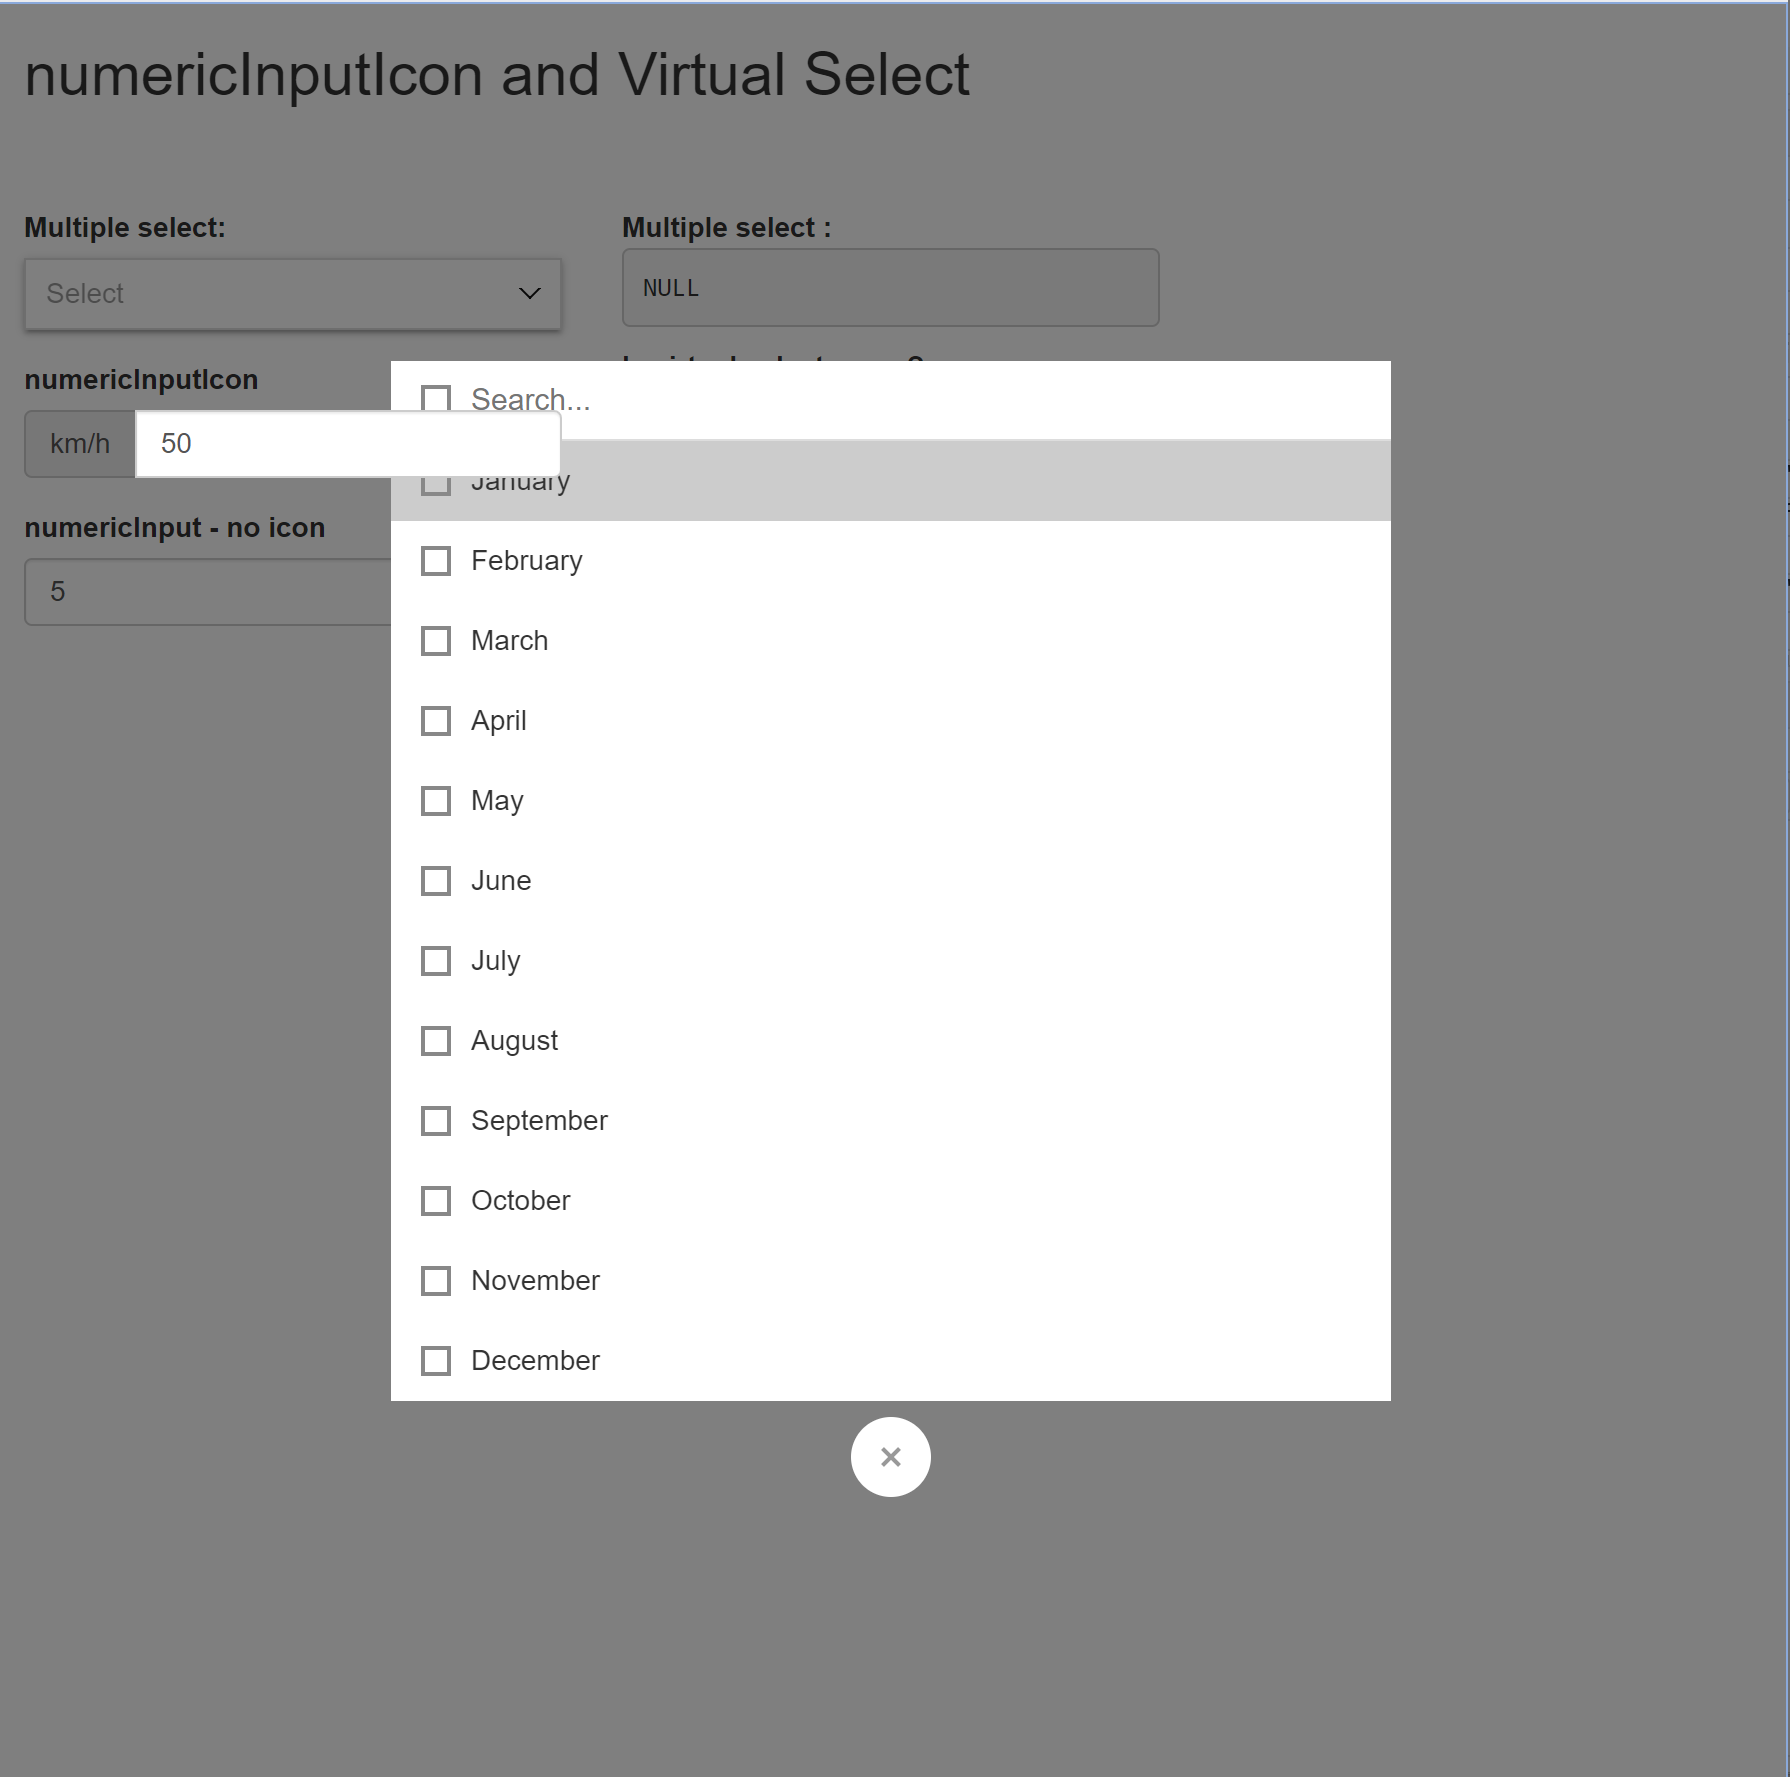The image size is (1792, 1777).
Task: Enable the July checkbox
Action: (x=435, y=960)
